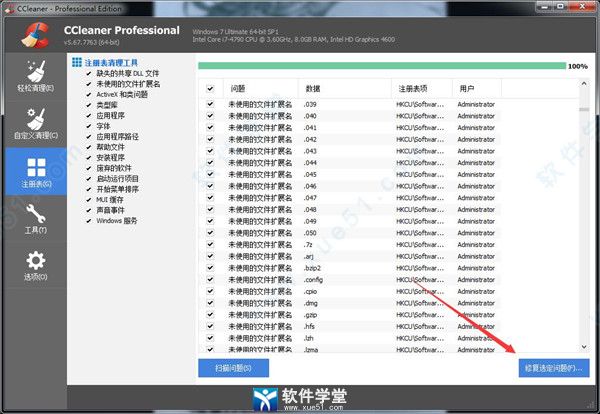Minimize the CCleaner window

pyautogui.click(x=546, y=7)
